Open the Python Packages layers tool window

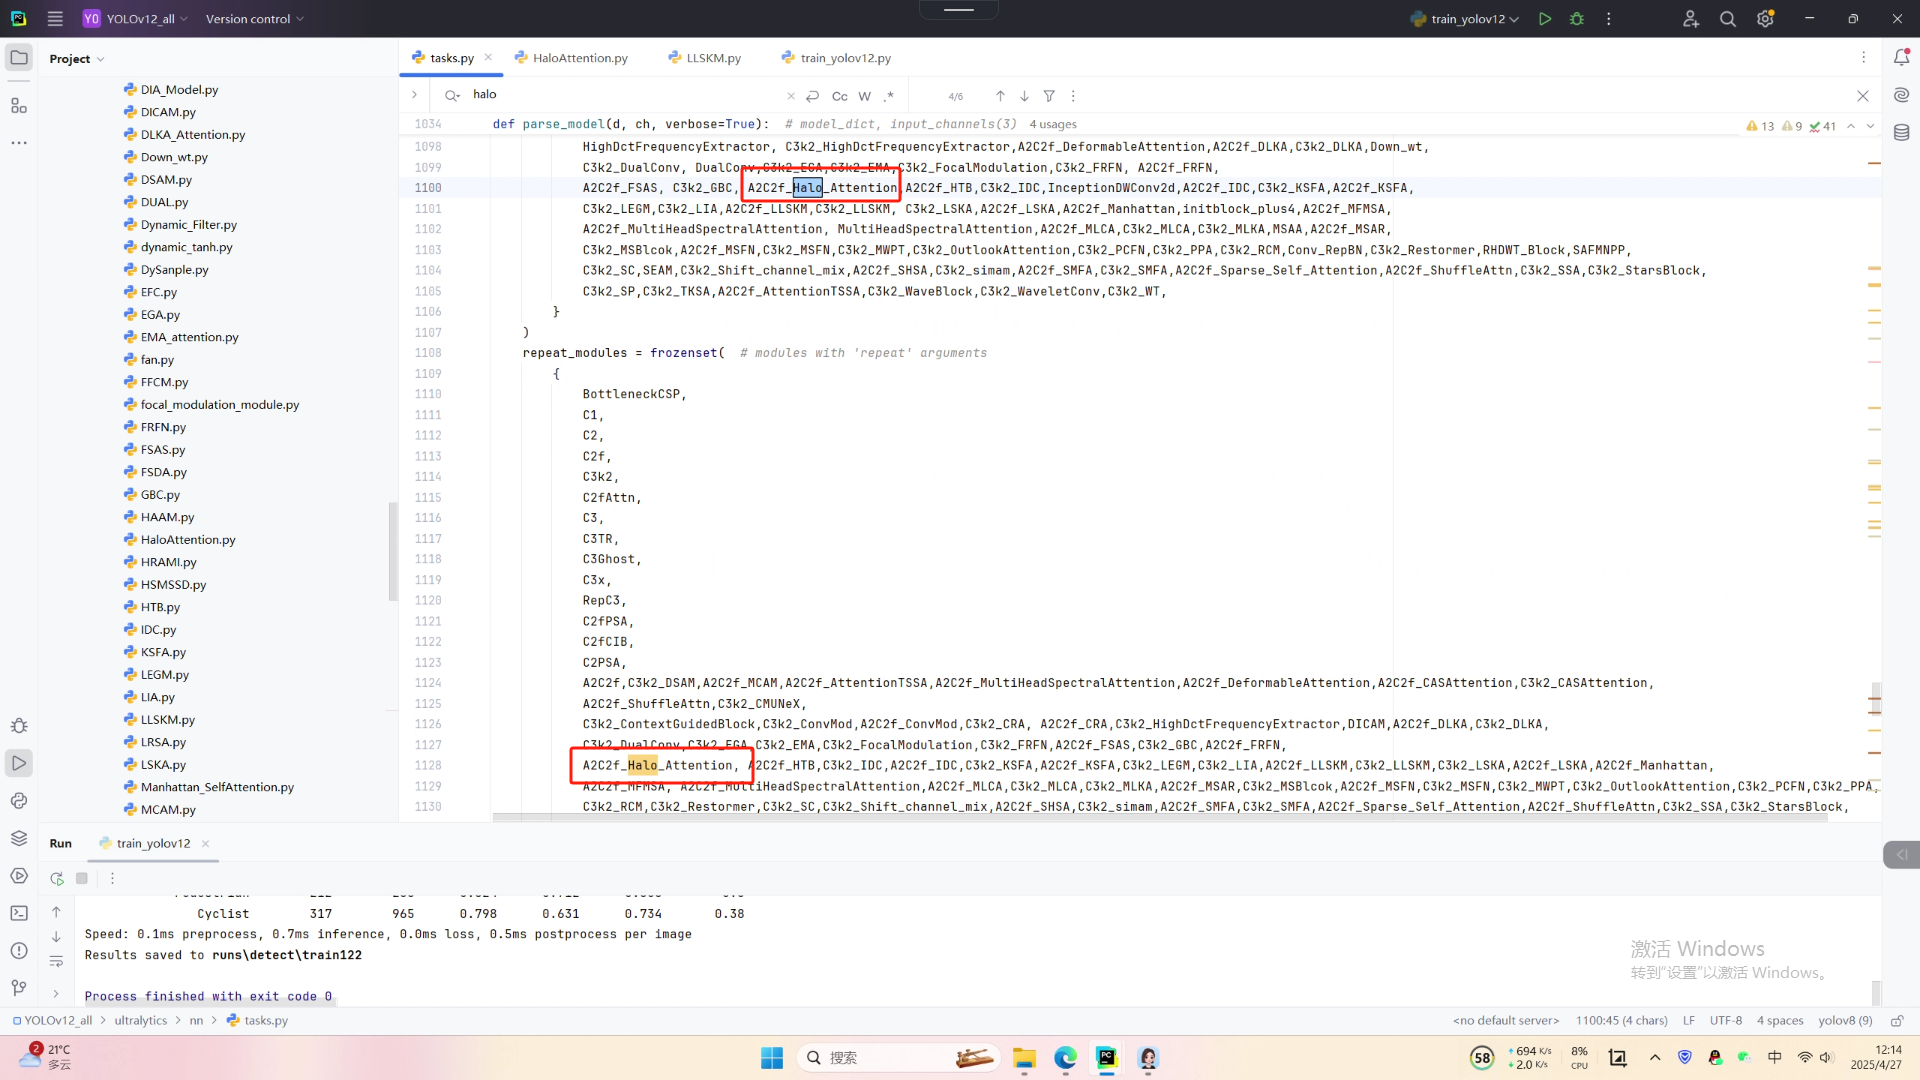(19, 838)
